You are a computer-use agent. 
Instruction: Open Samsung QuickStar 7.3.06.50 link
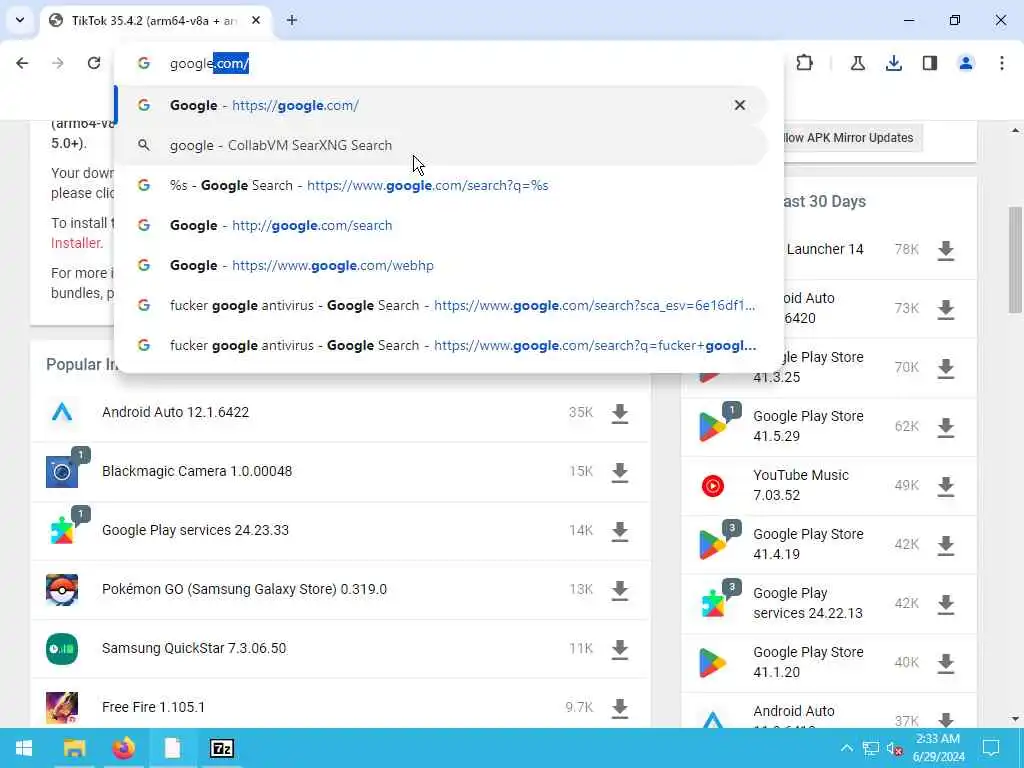point(194,648)
